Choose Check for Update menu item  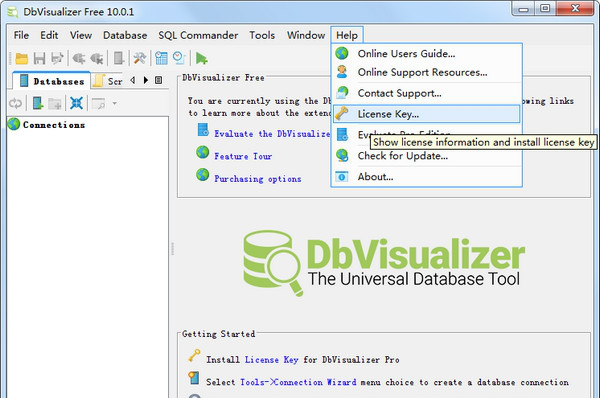pos(426,156)
